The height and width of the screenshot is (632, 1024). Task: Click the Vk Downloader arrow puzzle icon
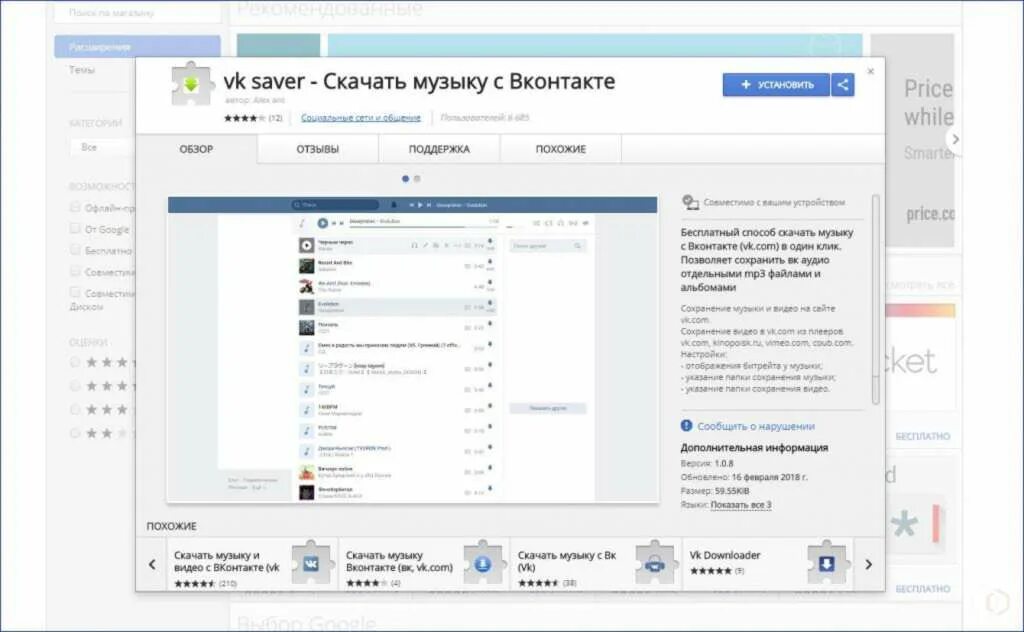click(x=827, y=563)
